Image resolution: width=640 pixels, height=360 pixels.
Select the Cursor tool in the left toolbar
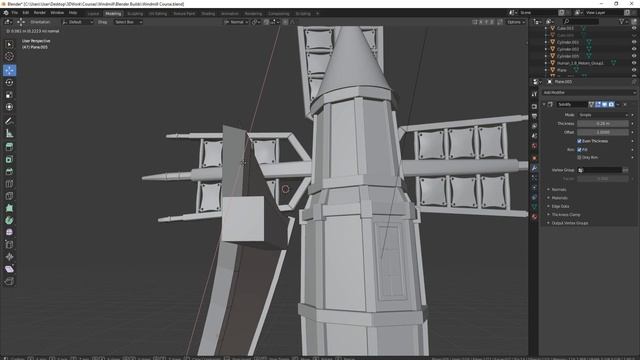pyautogui.click(x=9, y=56)
